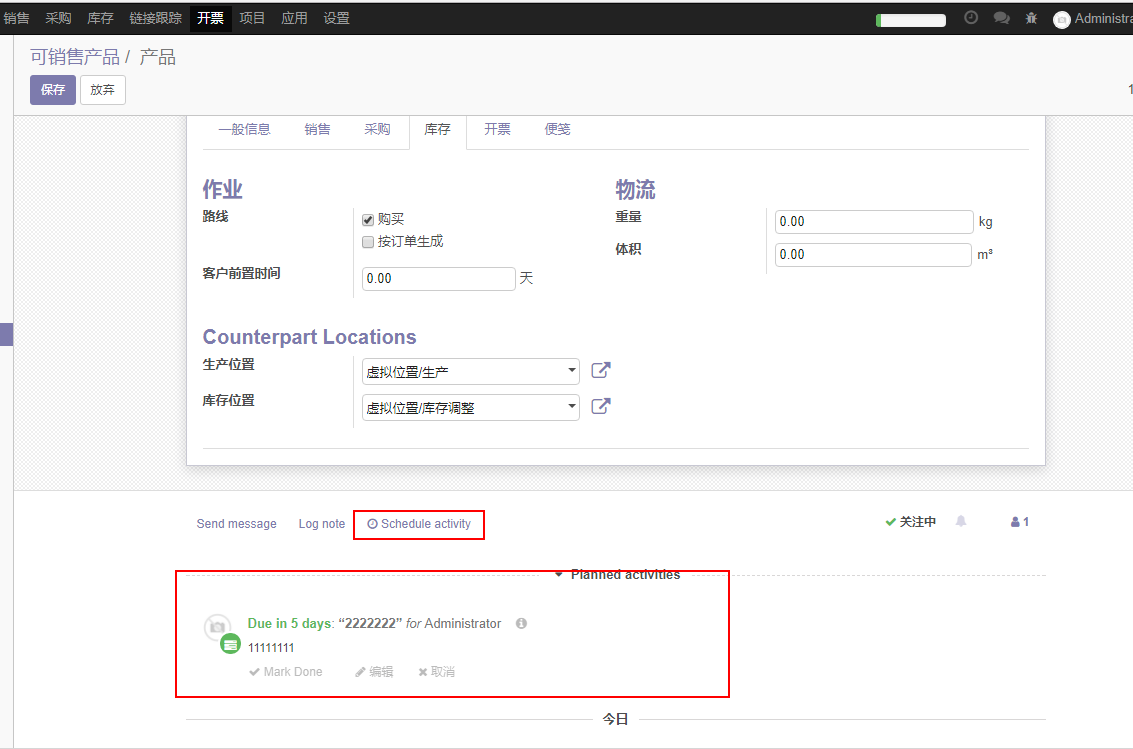The height and width of the screenshot is (749, 1133).
Task: Click the followers count person icon
Action: click(1019, 522)
